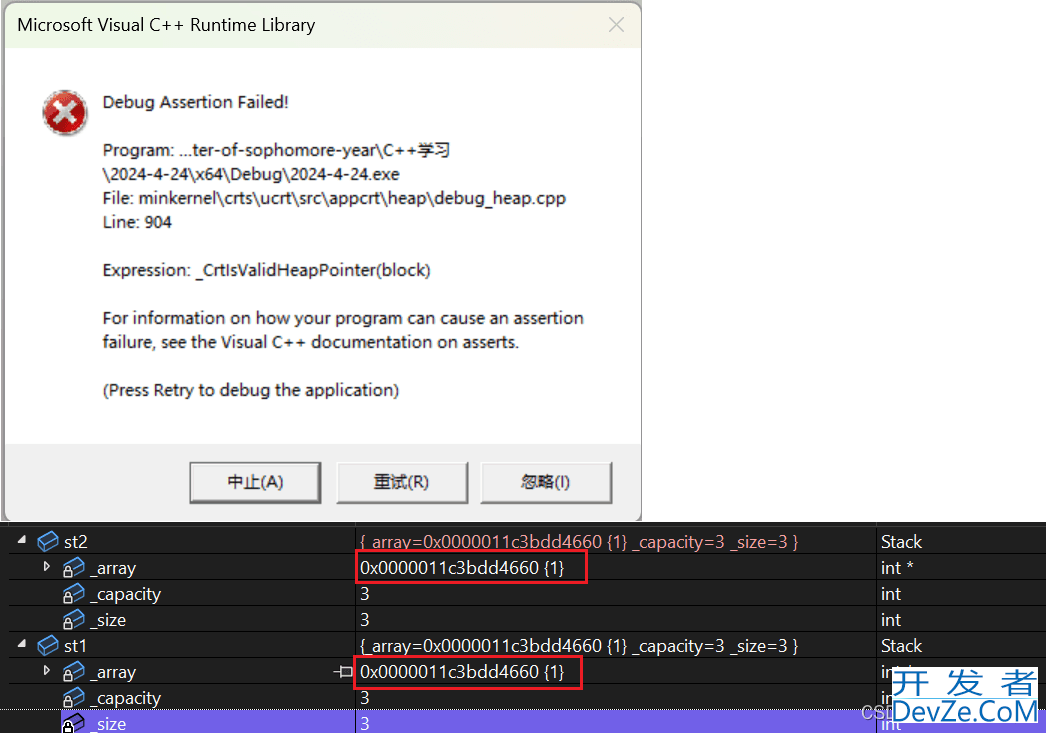This screenshot has height=733, width=1048.
Task: Click the st2 object cube icon
Action: point(48,541)
